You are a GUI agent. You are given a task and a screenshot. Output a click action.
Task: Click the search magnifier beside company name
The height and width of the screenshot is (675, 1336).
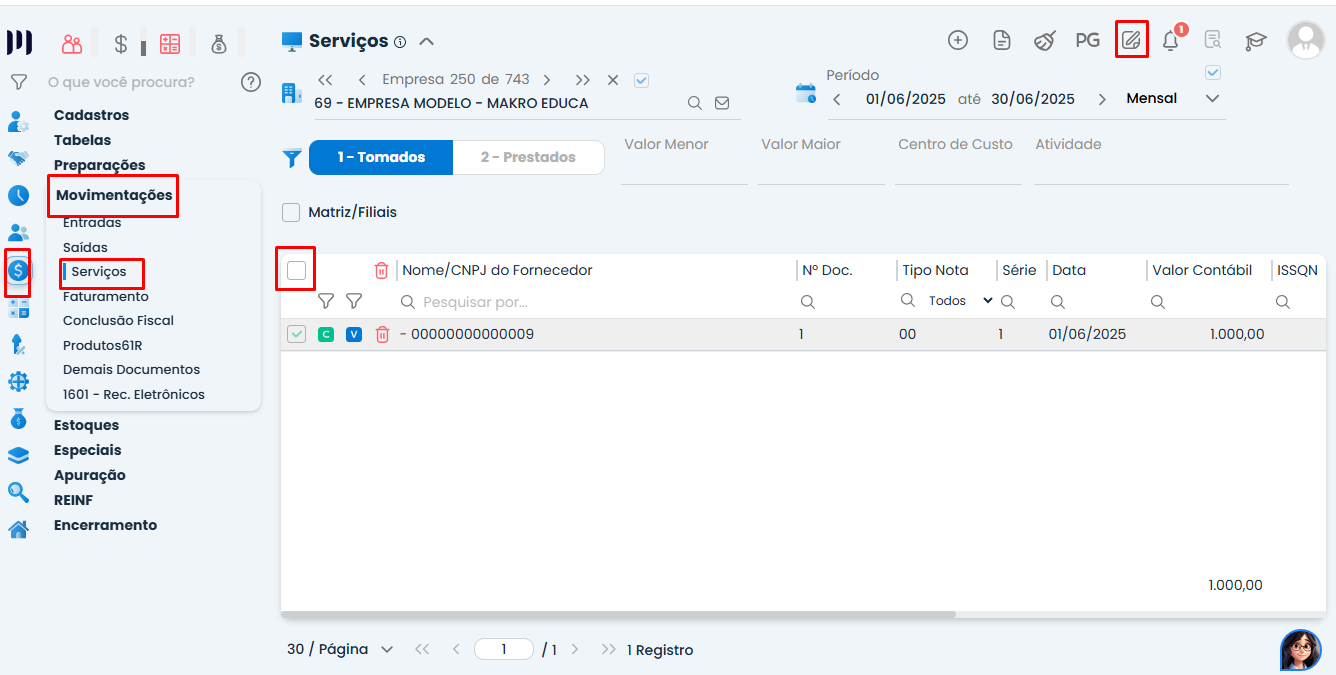pos(694,103)
